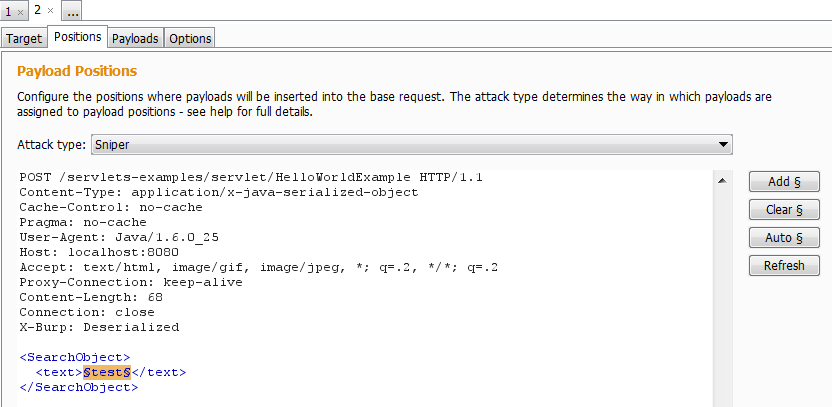Click the POST request line in editor
Viewport: 832px width, 407px height.
click(251, 177)
